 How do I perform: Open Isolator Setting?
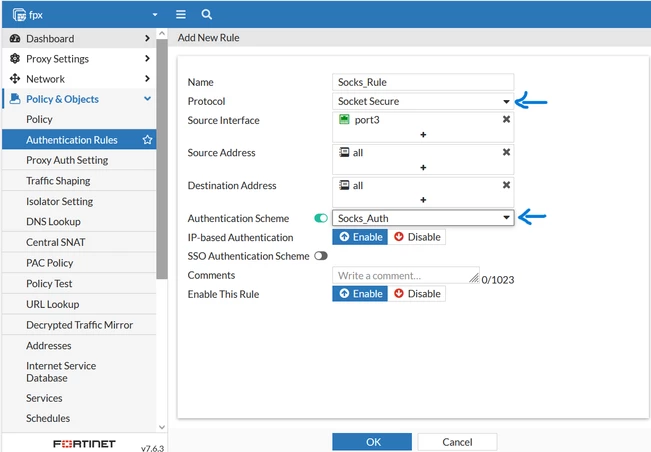[79, 201]
